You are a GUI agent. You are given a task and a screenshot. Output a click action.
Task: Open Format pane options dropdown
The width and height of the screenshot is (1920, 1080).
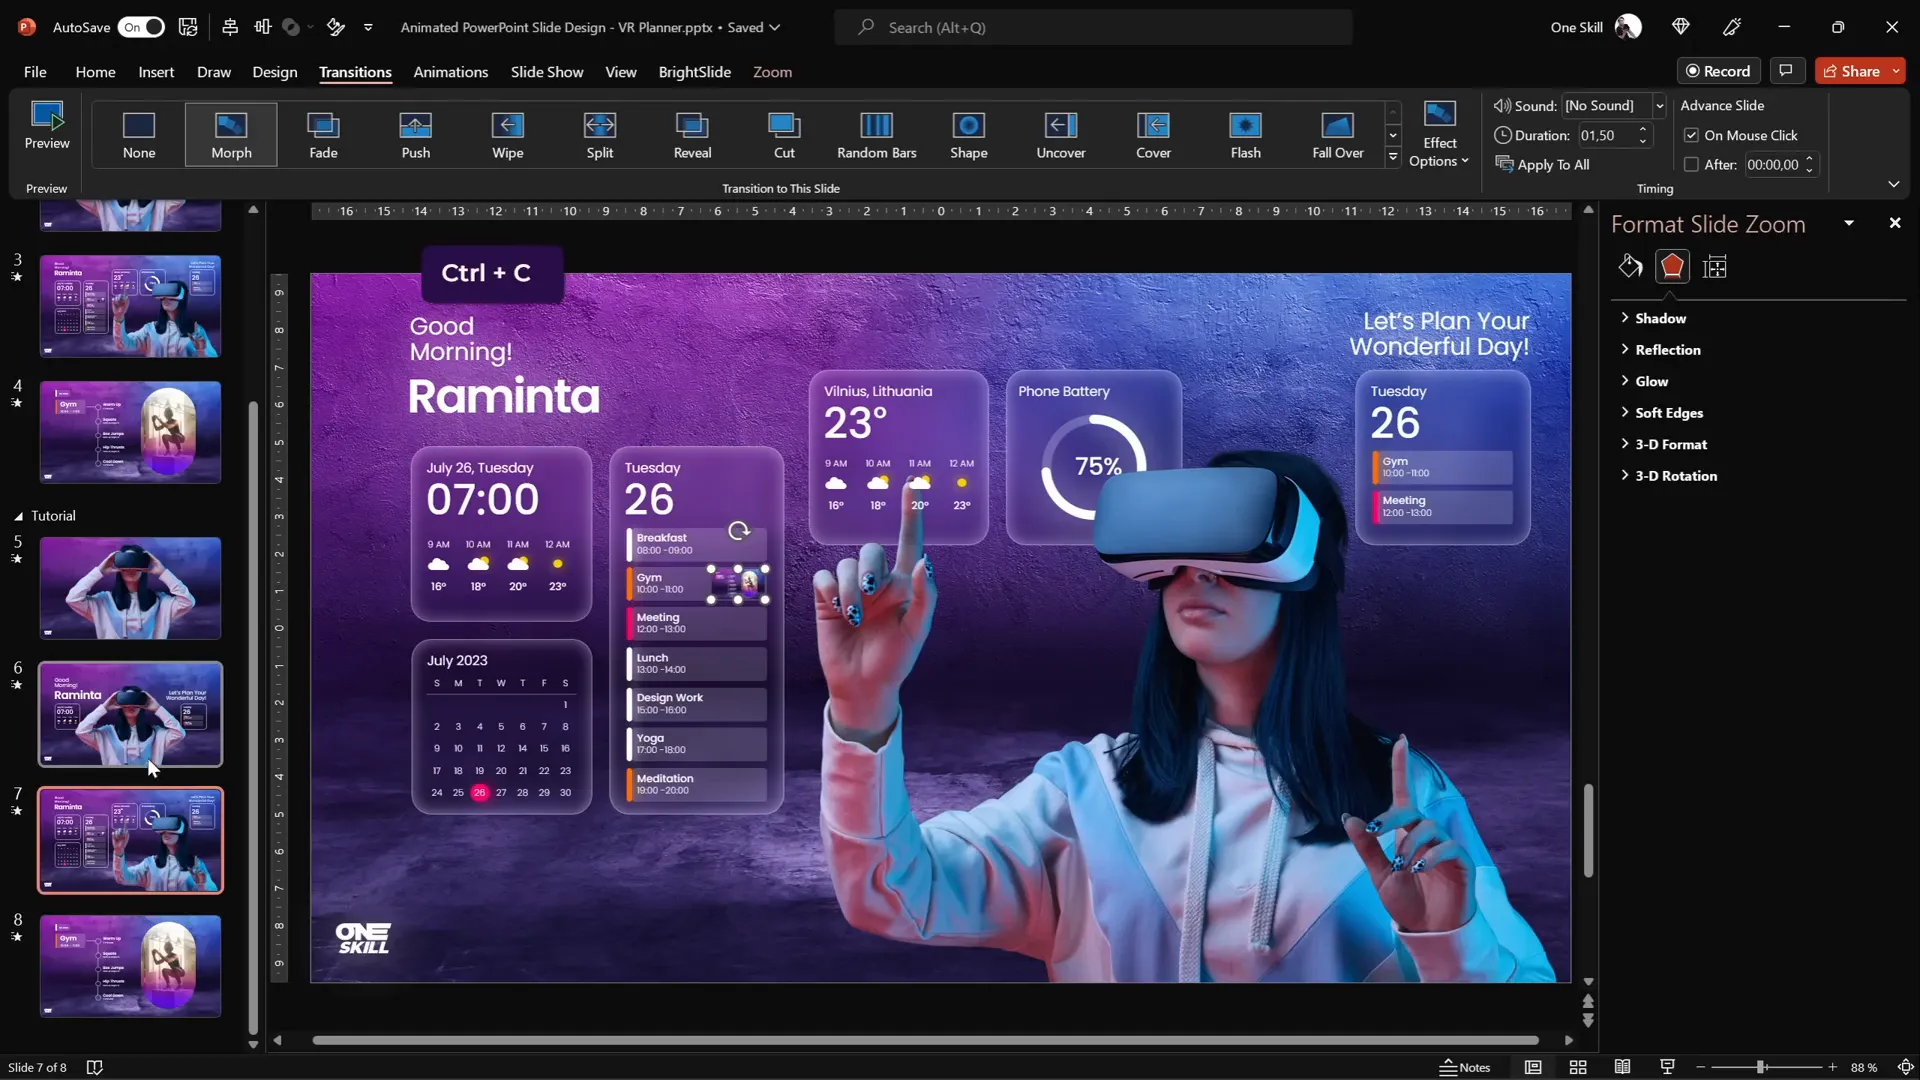click(1849, 223)
